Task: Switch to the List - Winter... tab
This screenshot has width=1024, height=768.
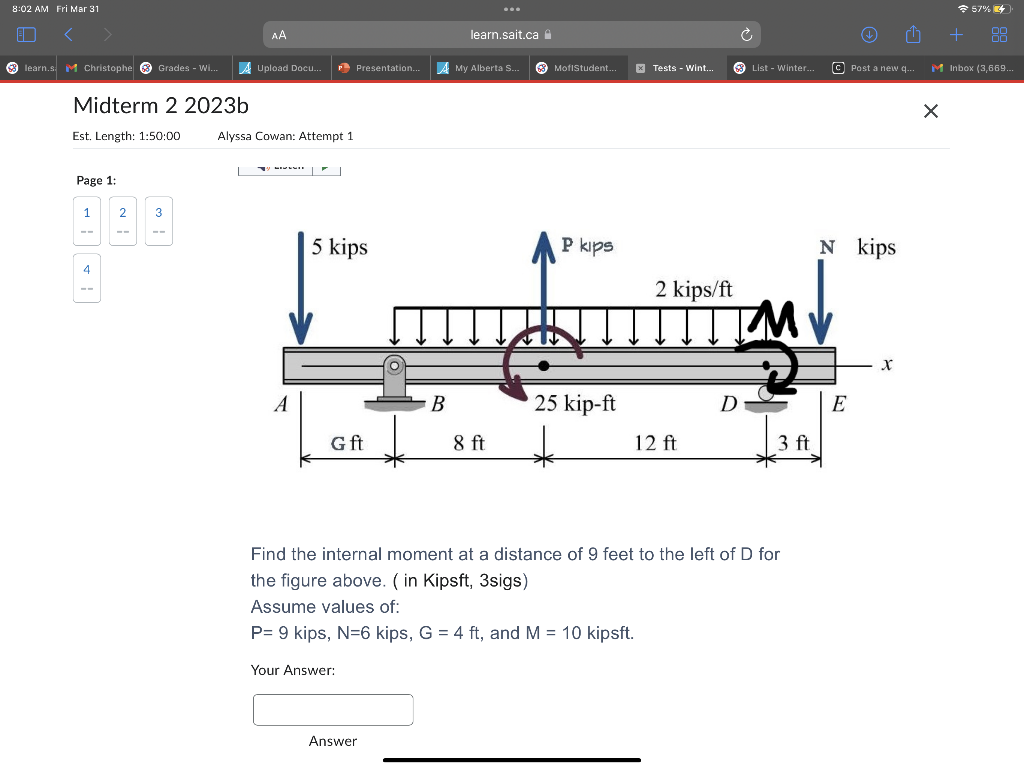Action: 777,68
